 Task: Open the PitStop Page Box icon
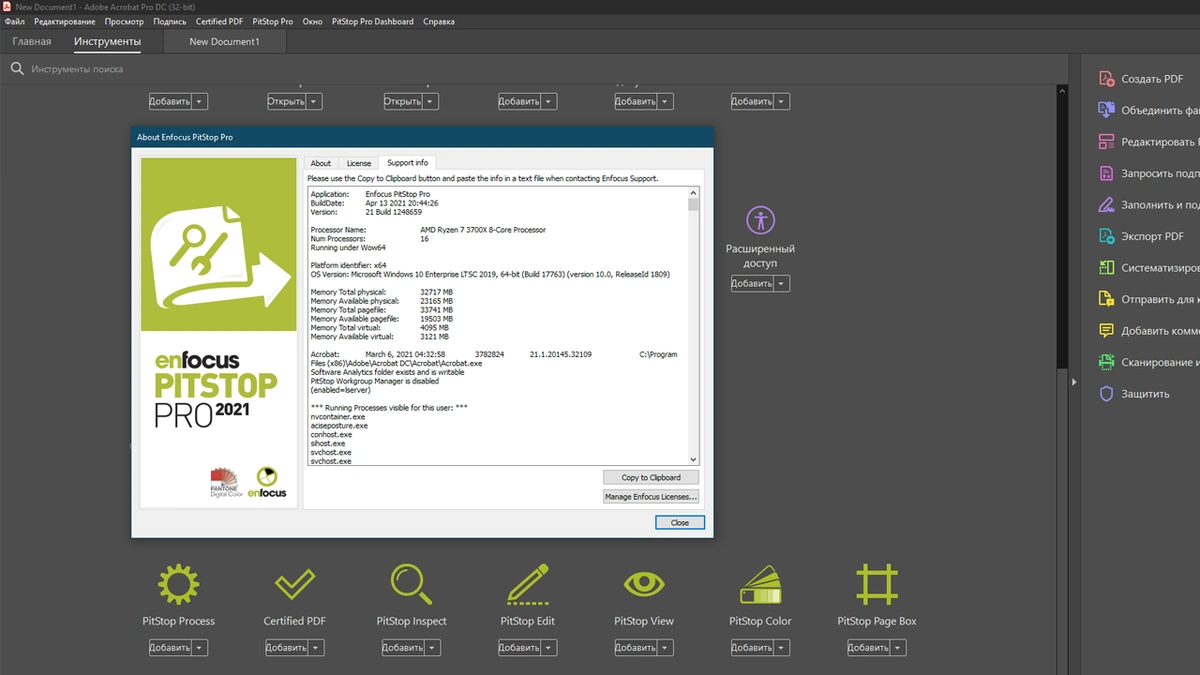pos(877,584)
